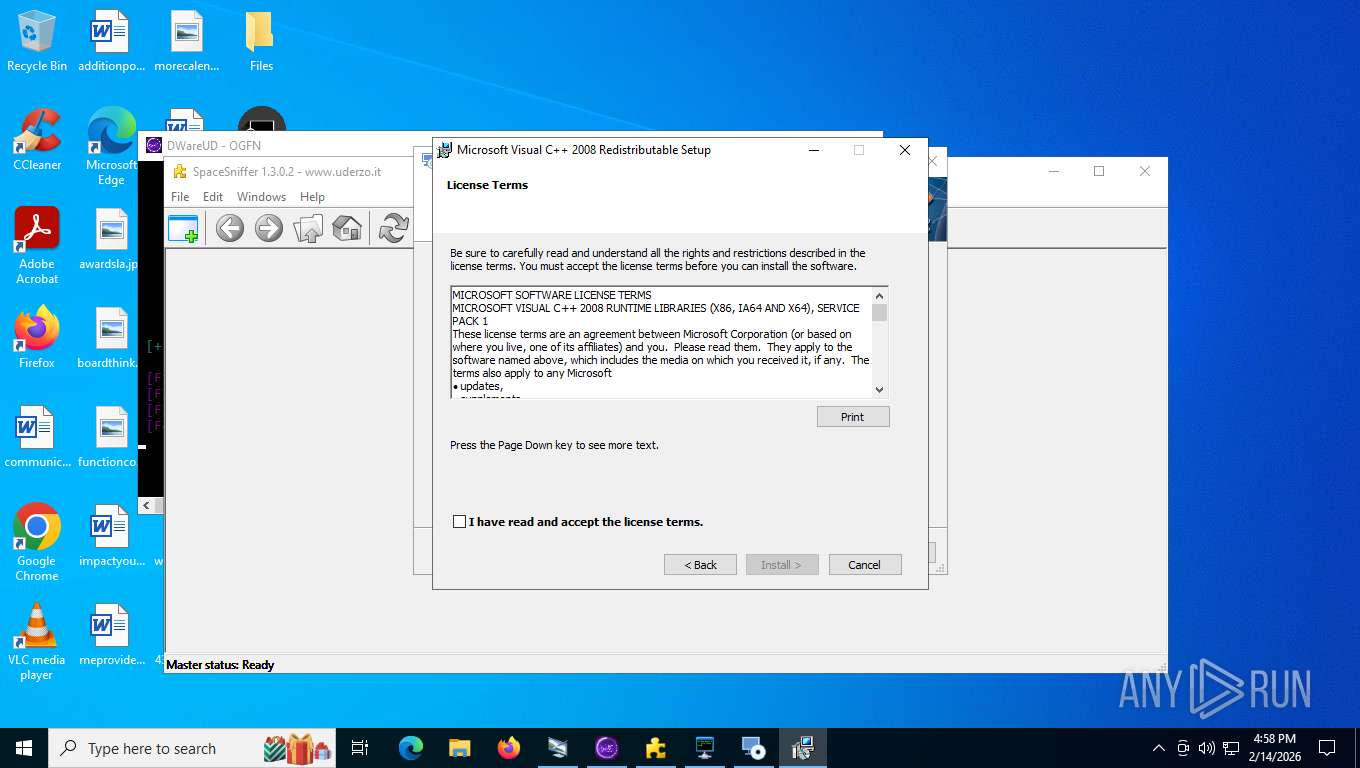Click the Google Chrome desktop shortcut
The image size is (1360, 768).
[37, 542]
